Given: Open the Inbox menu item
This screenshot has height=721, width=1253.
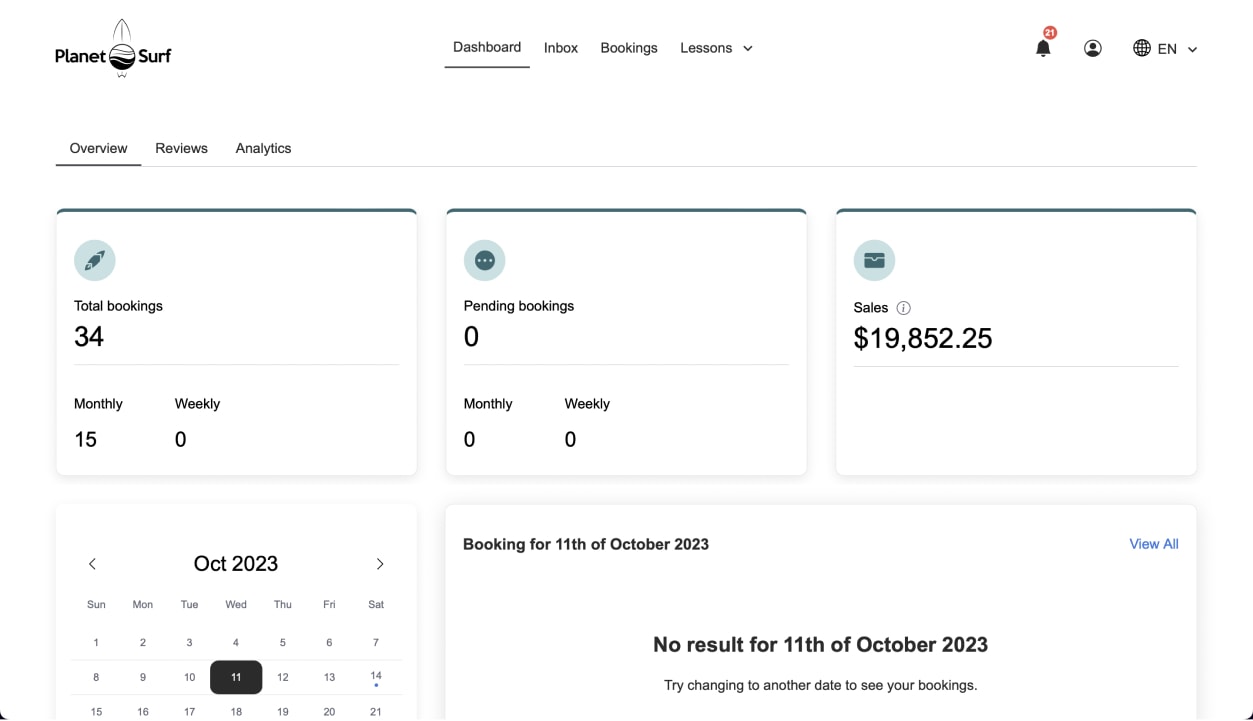Looking at the screenshot, I should pos(561,48).
